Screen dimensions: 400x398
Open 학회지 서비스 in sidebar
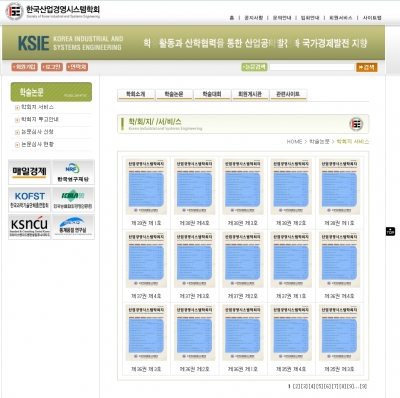[x=37, y=107]
